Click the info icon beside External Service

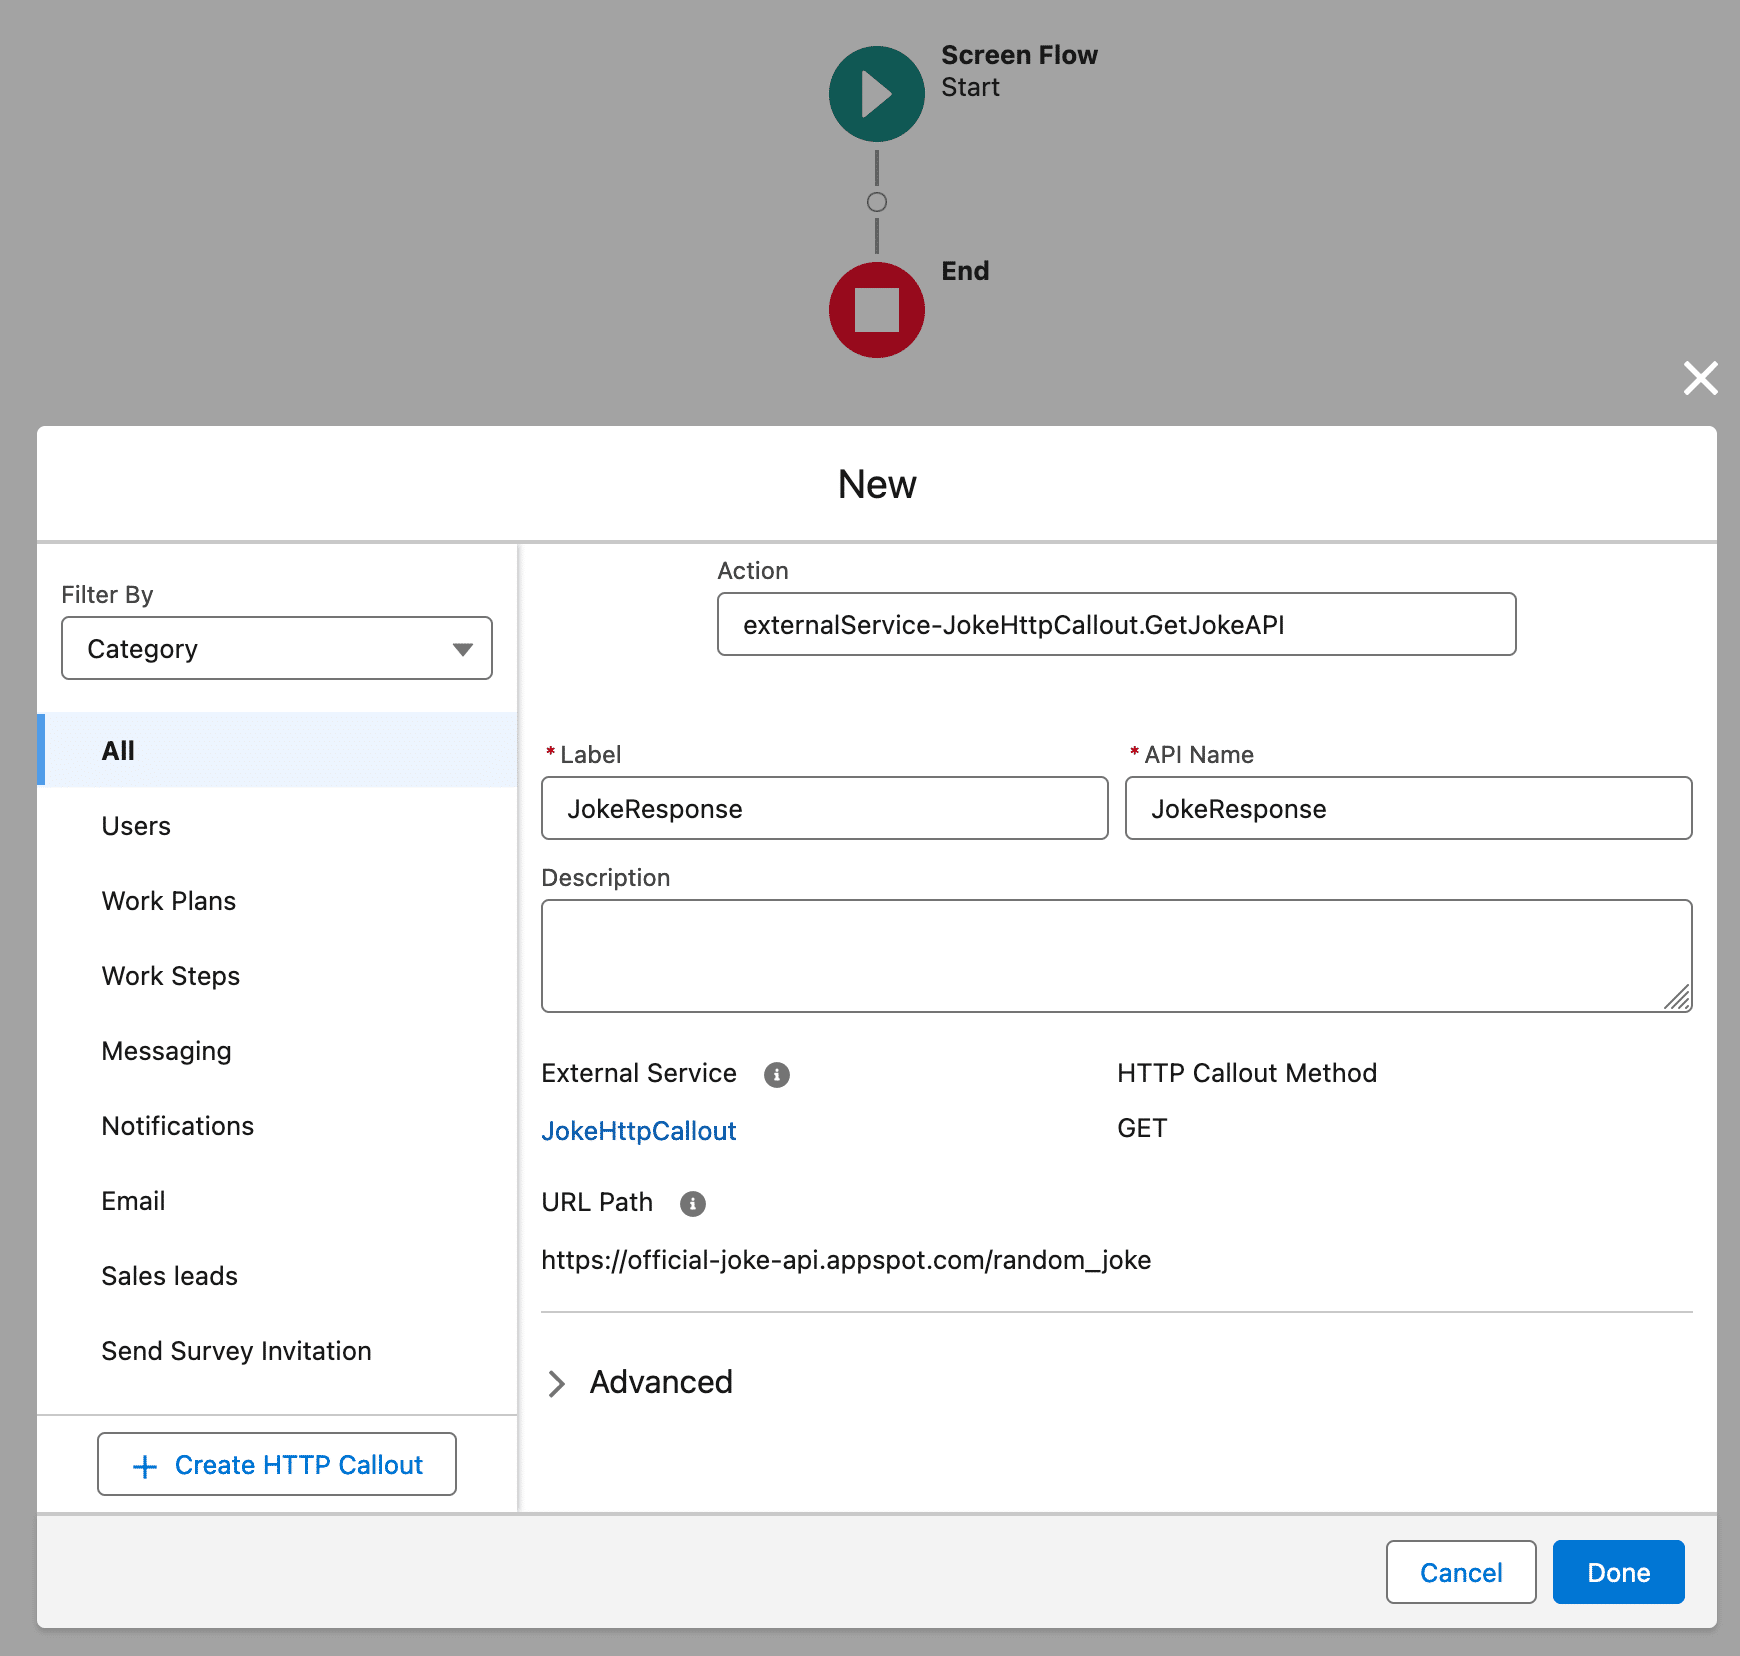tap(775, 1075)
